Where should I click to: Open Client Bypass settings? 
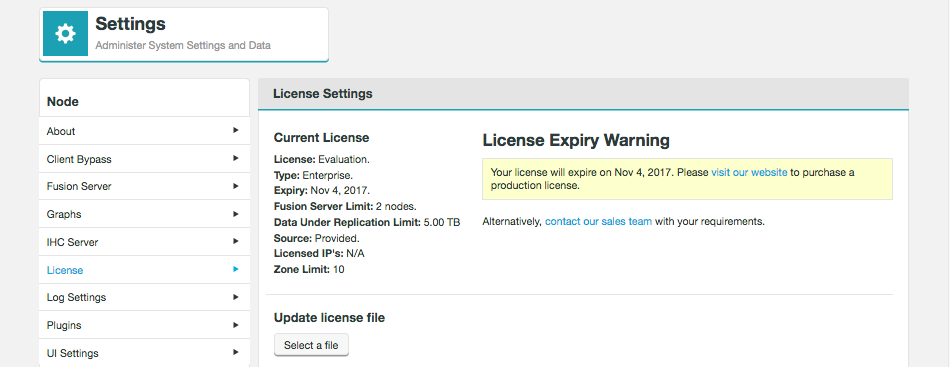tap(144, 159)
